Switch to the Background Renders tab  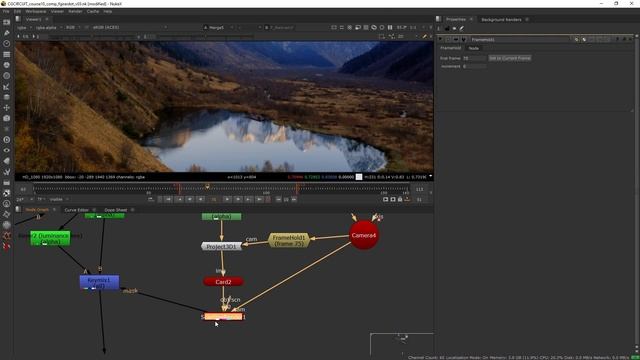pyautogui.click(x=501, y=20)
